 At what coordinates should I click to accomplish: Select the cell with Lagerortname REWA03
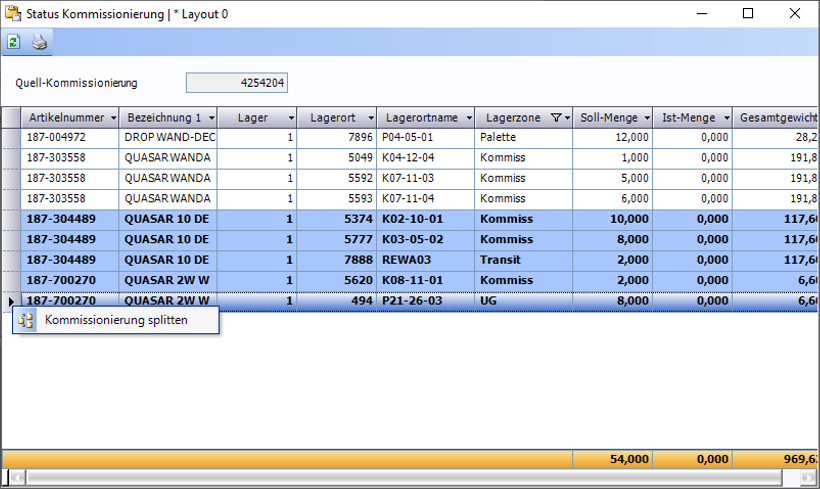[425, 259]
